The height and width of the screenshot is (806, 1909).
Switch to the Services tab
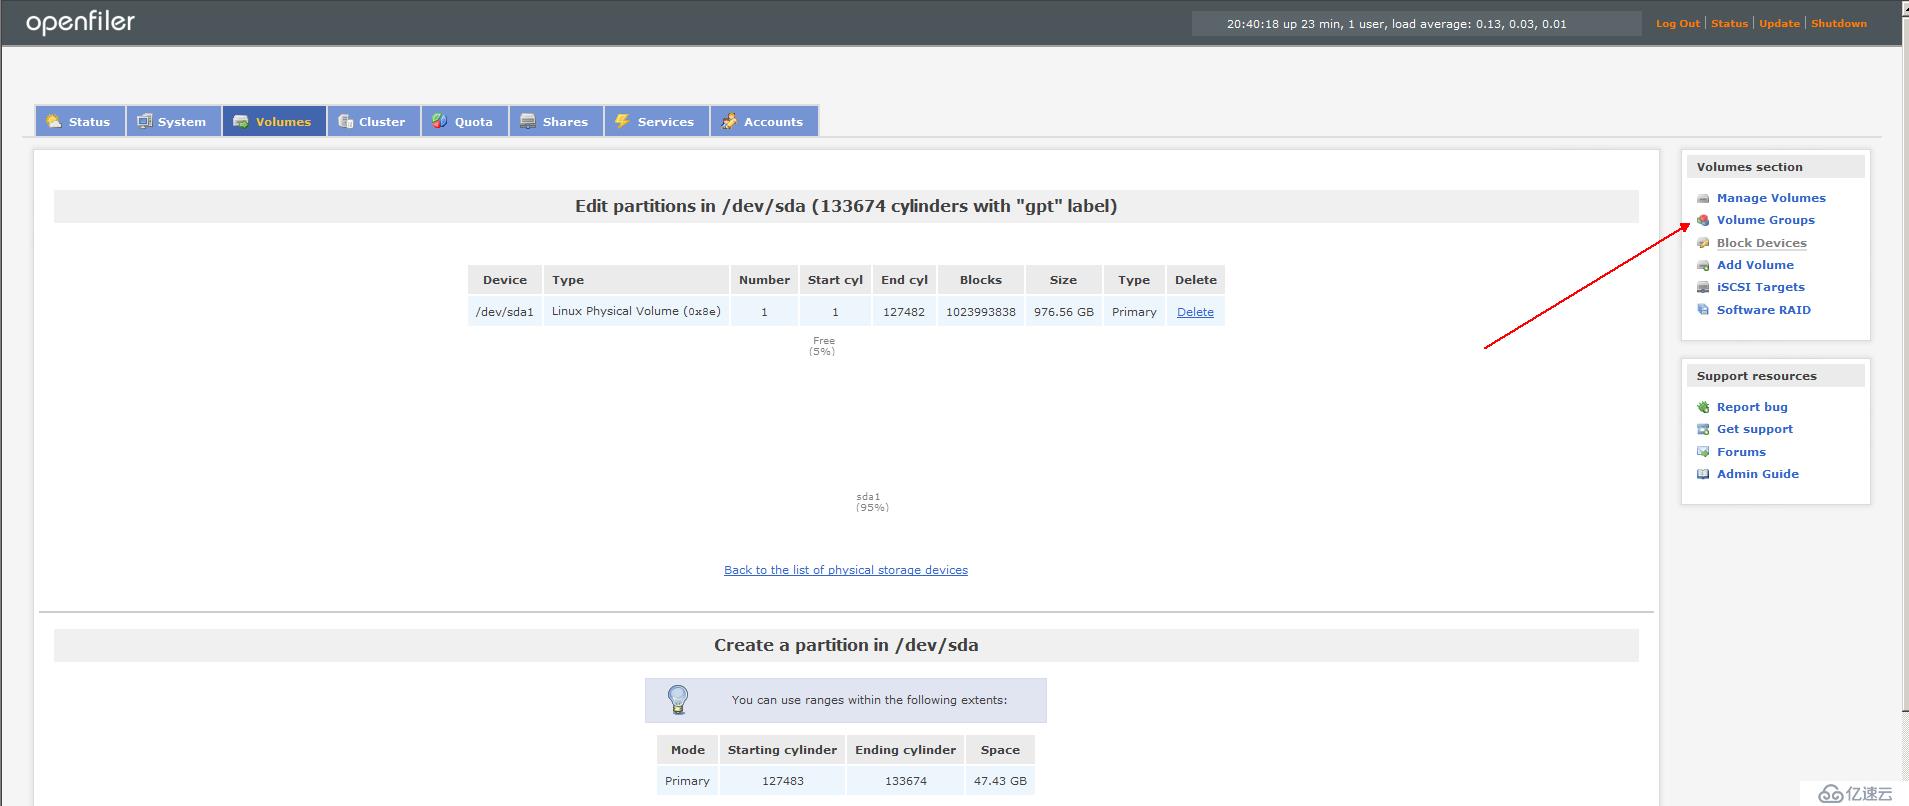(656, 121)
